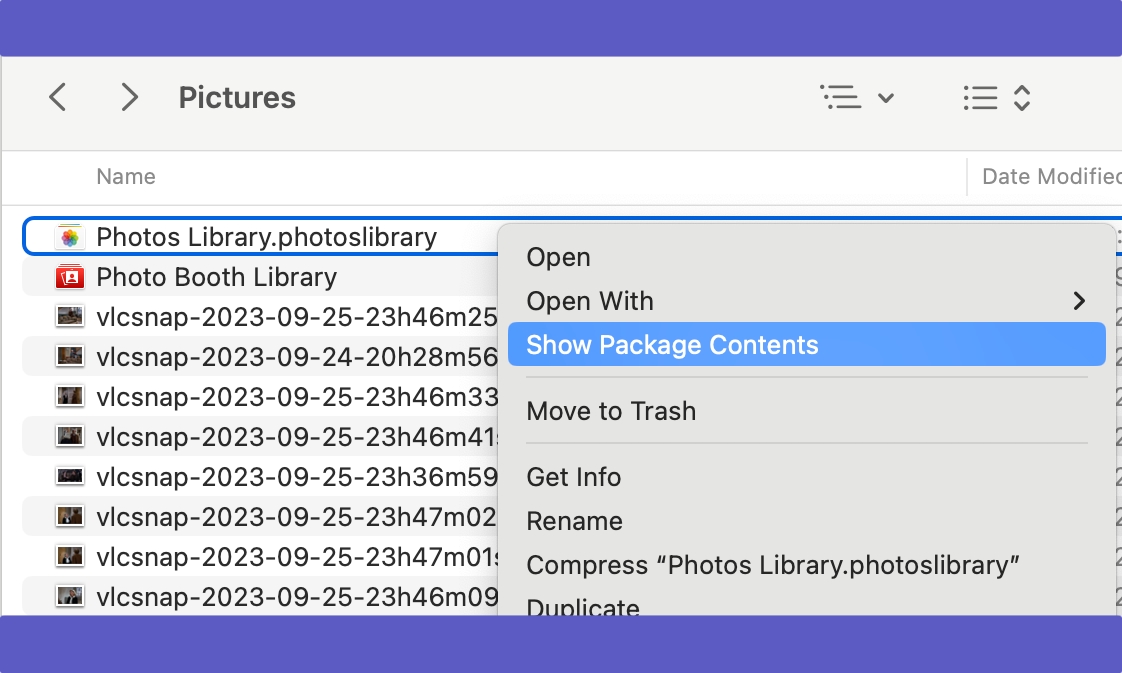Select Photos Library.photoslibrary file name

pyautogui.click(x=266, y=237)
